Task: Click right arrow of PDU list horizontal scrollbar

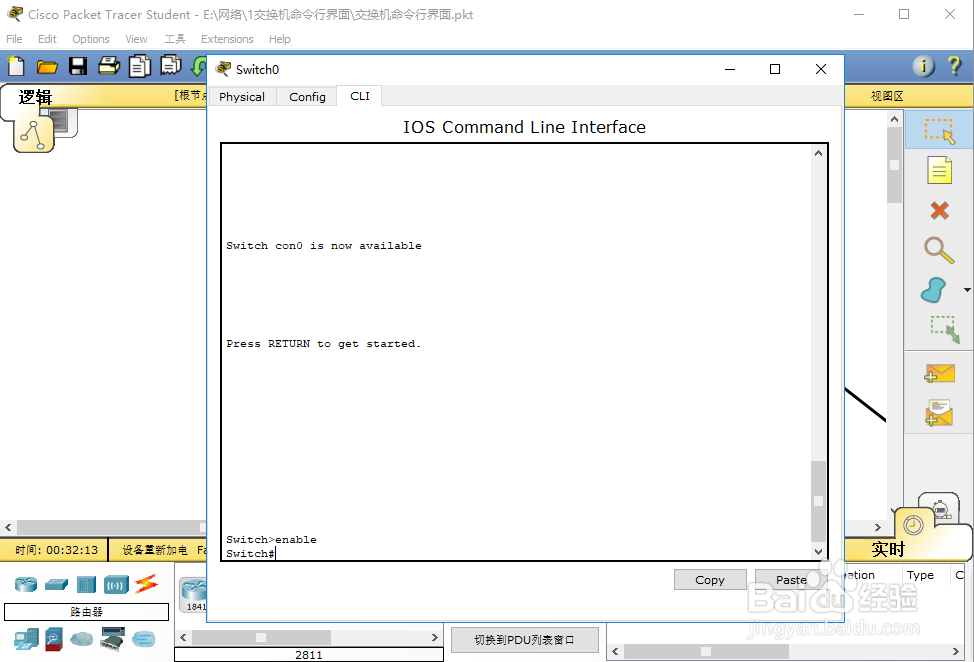Action: (955, 651)
